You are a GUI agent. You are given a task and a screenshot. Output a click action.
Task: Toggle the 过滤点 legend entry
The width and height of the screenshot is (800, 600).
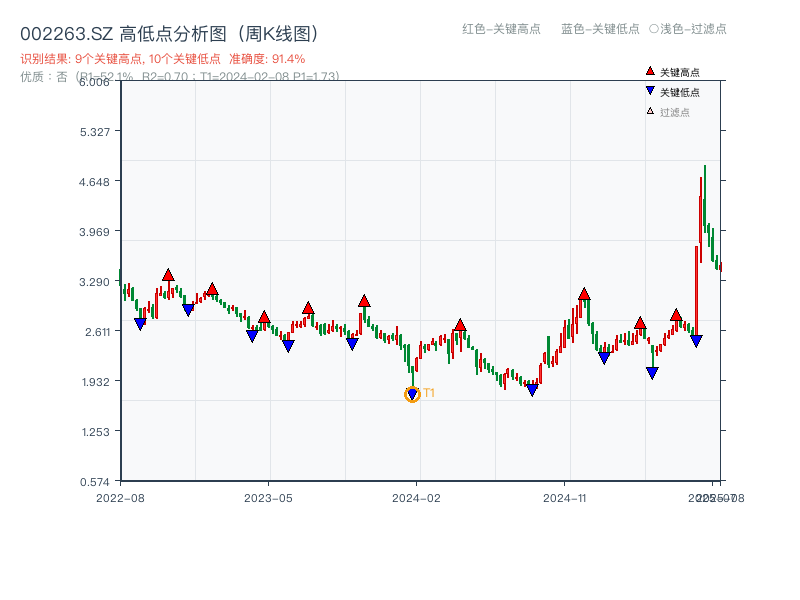(x=668, y=112)
